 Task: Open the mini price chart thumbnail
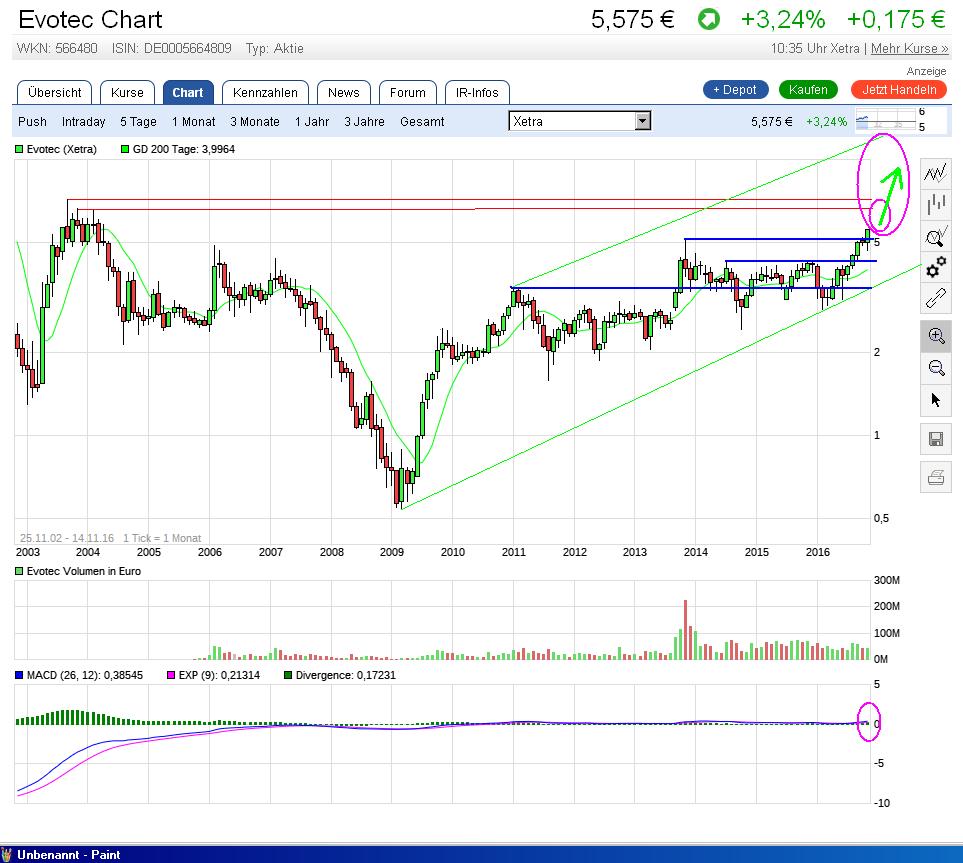click(x=884, y=120)
